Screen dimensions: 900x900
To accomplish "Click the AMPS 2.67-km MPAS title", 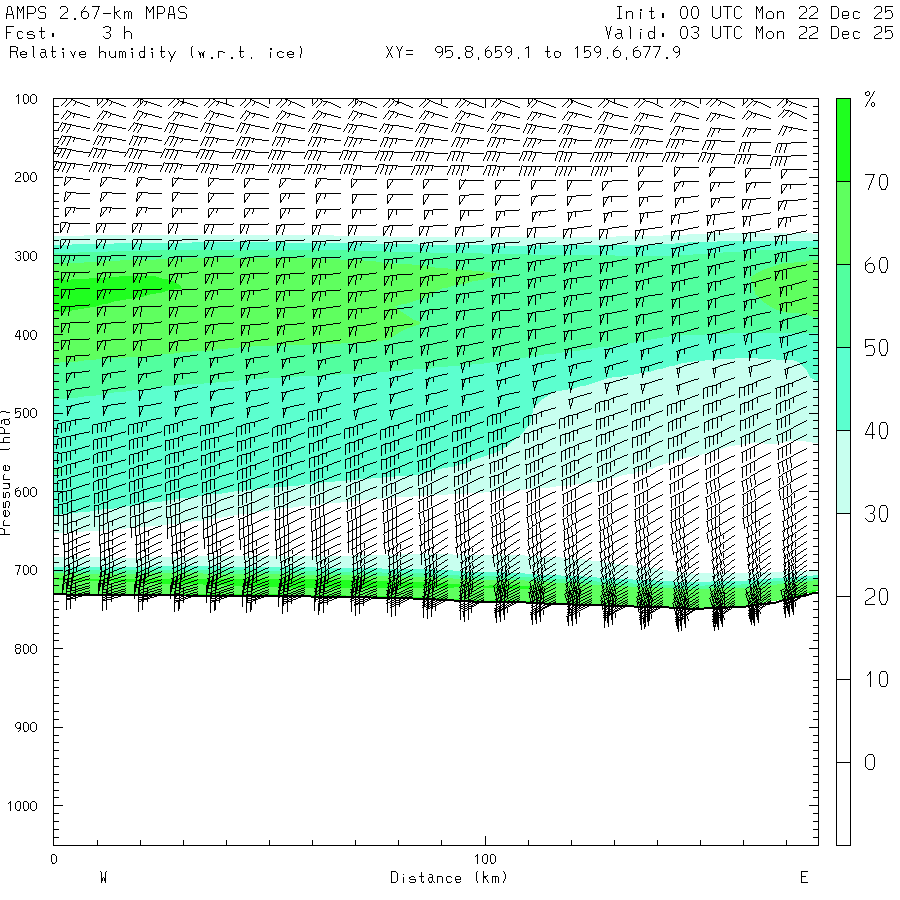I will [96, 13].
